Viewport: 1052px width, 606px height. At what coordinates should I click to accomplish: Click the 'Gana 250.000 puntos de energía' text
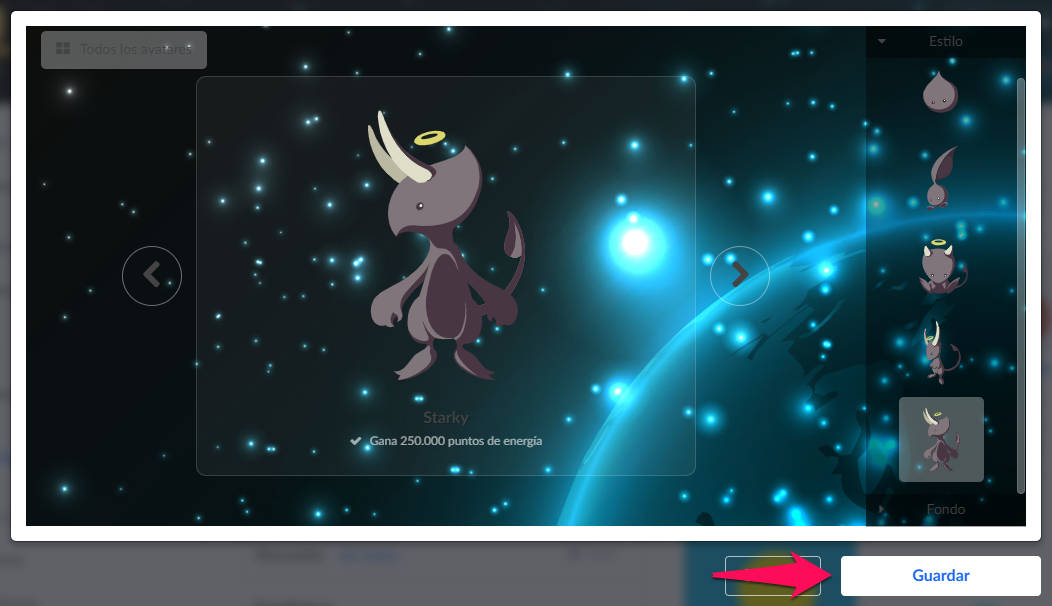[x=456, y=441]
